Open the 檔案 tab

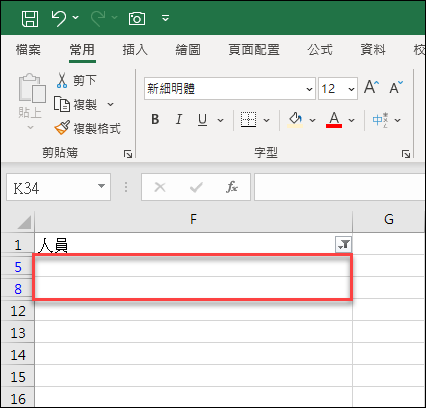click(x=28, y=50)
